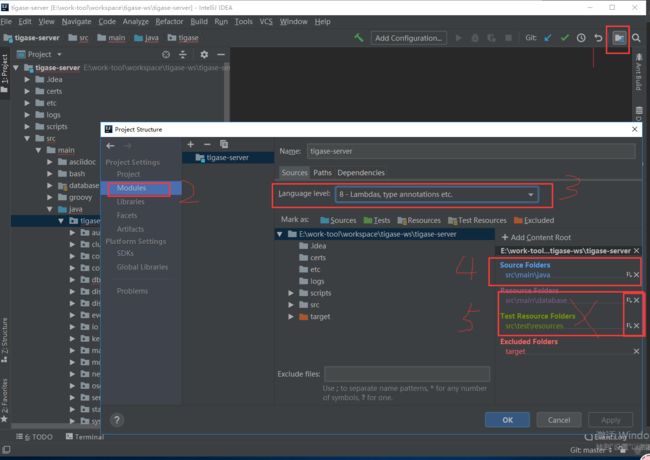The height and width of the screenshot is (460, 650).
Task: Remove src\test\resources folder X
Action: 637,326
